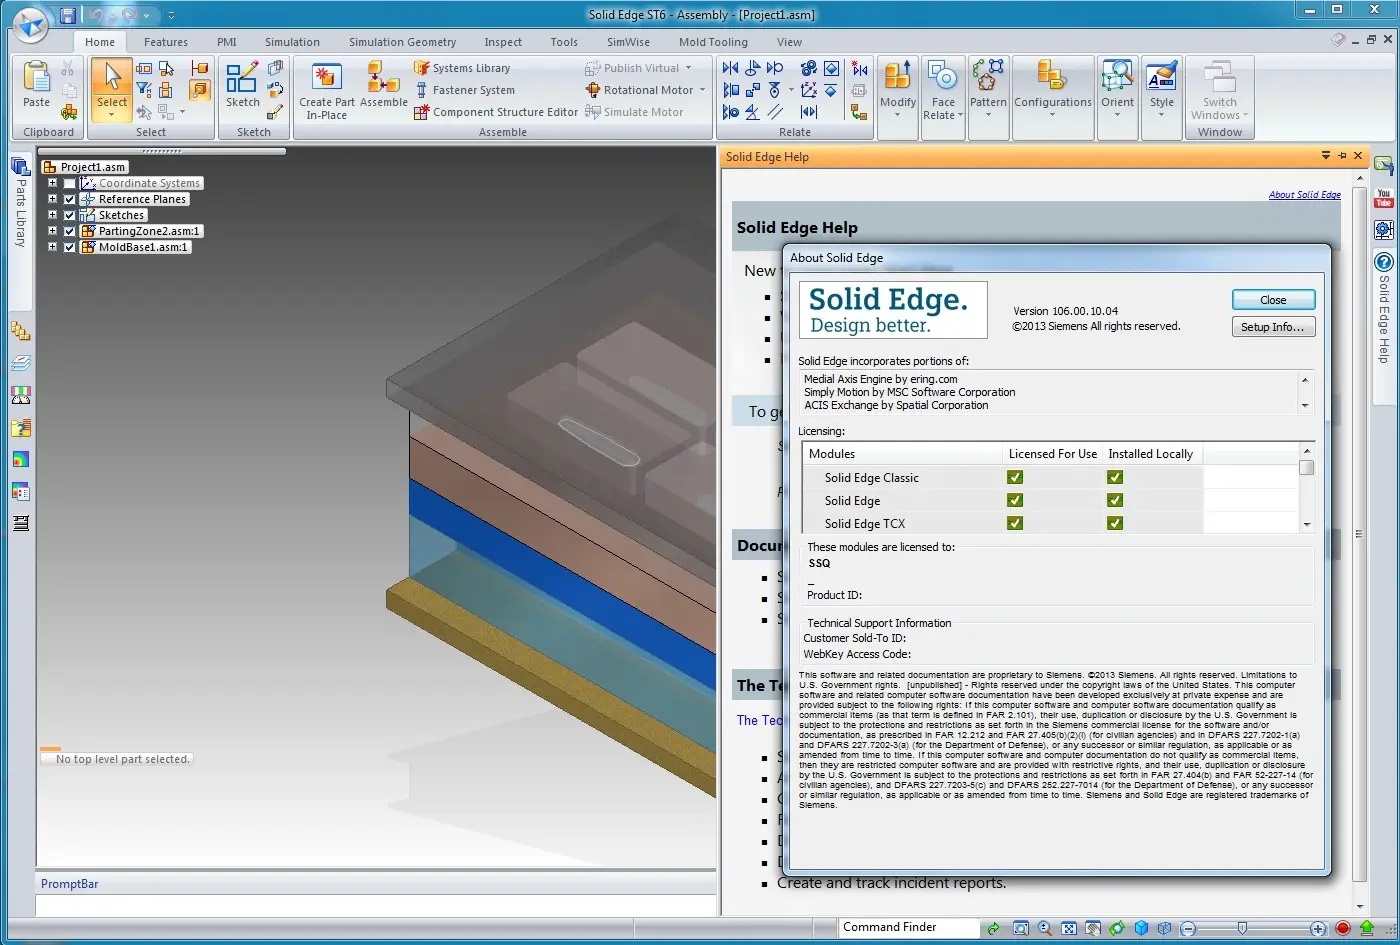Click the Paste clipboard icon
The height and width of the screenshot is (945, 1400).
[x=36, y=78]
